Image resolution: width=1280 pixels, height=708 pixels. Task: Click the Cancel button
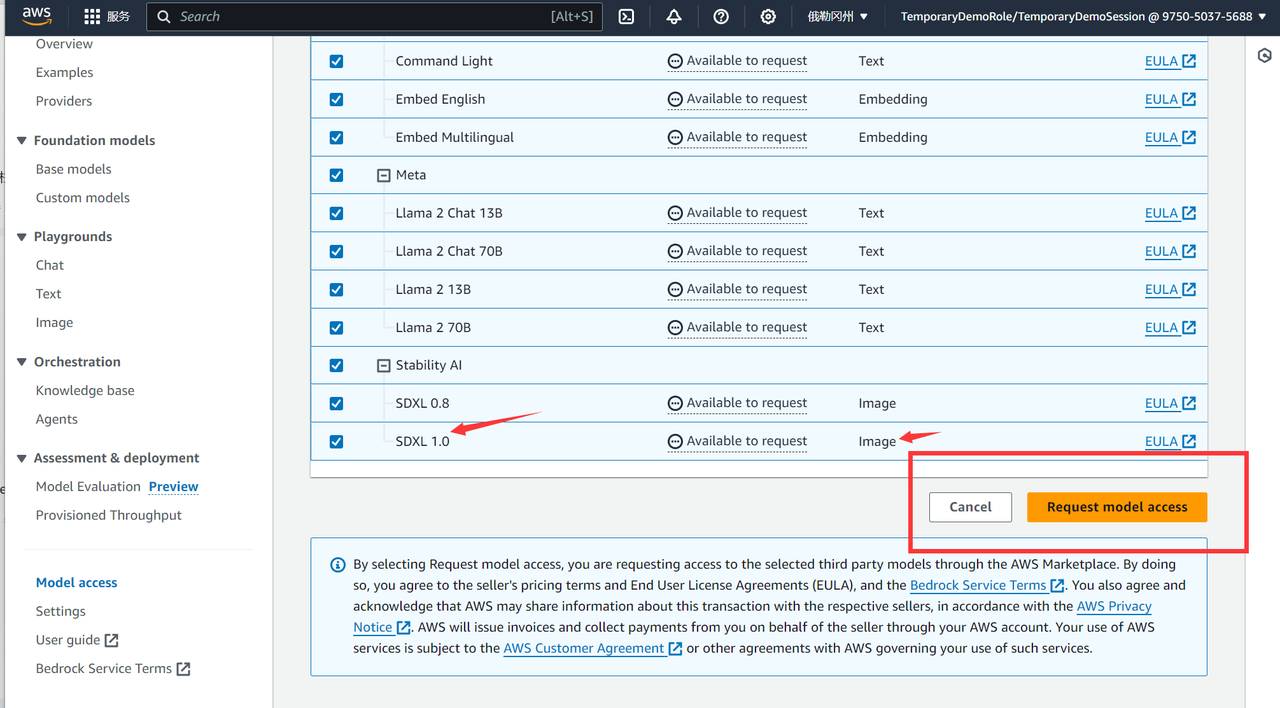[970, 507]
